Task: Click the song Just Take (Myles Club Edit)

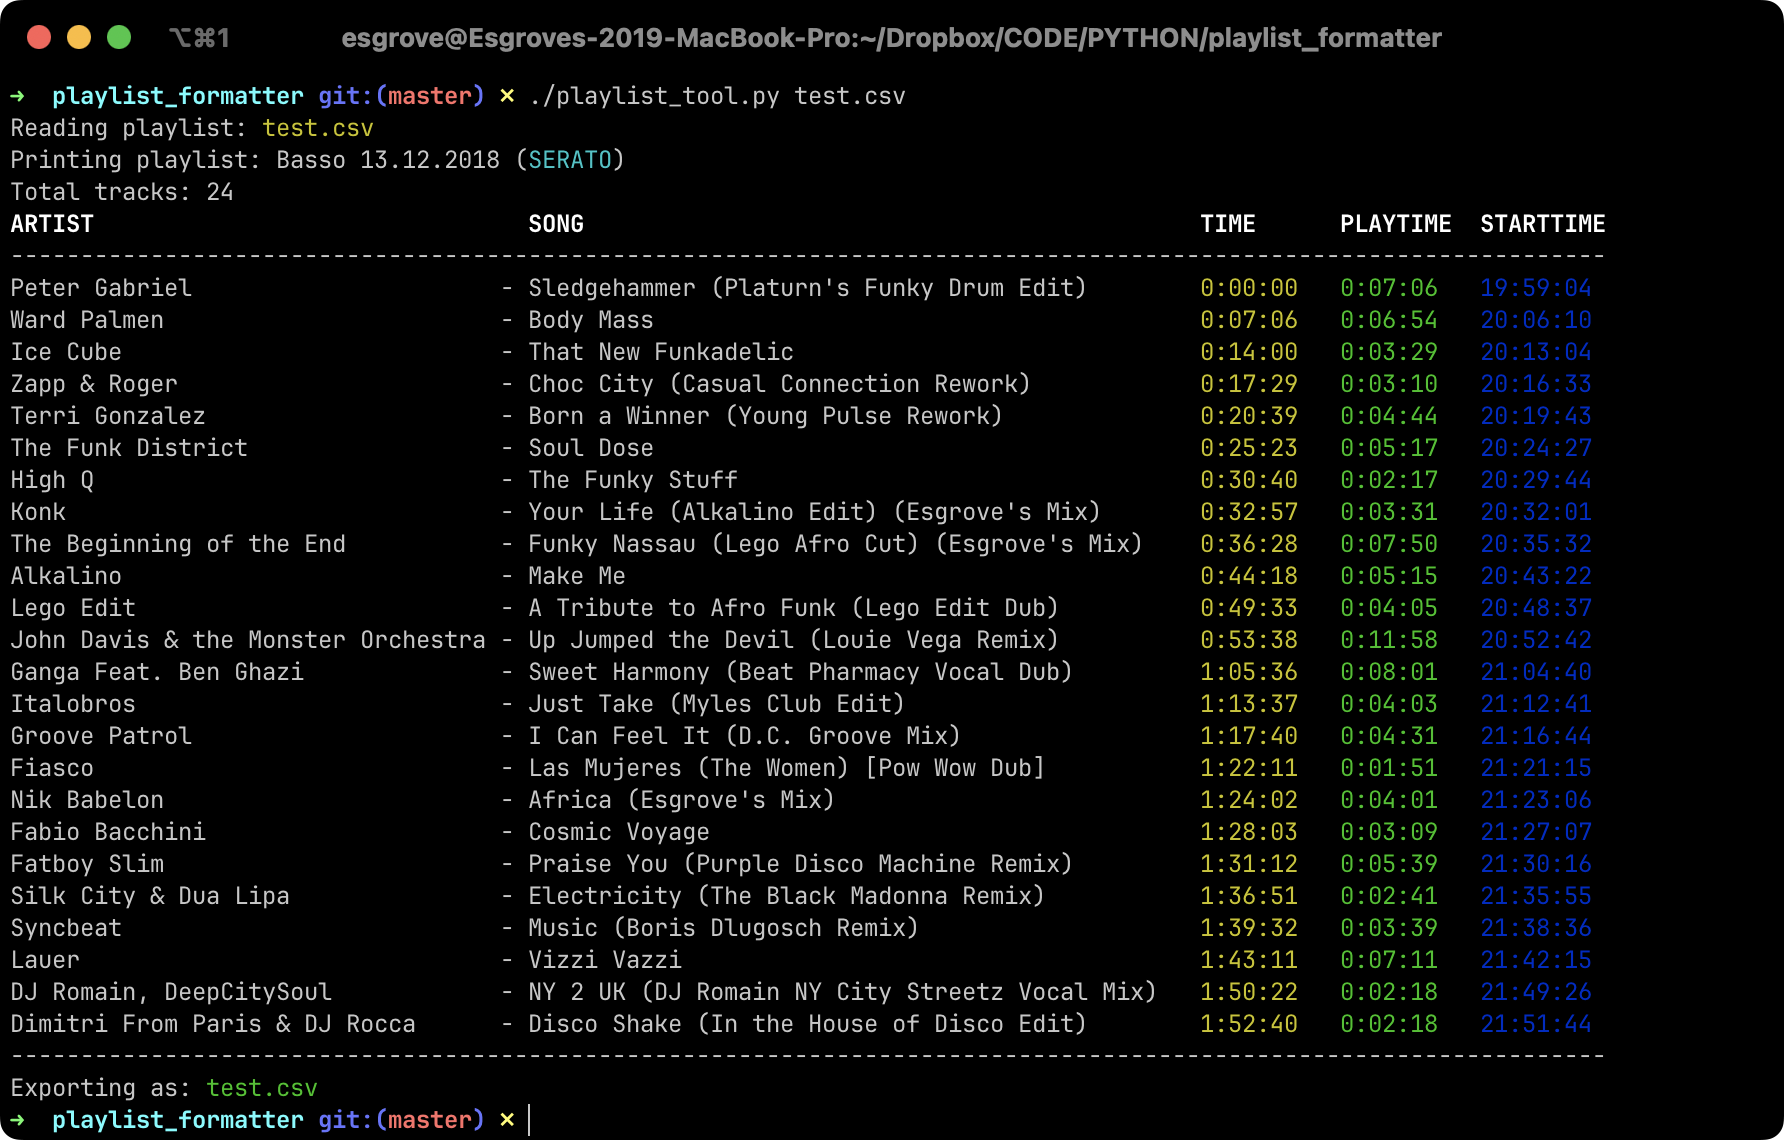Action: pos(716,704)
